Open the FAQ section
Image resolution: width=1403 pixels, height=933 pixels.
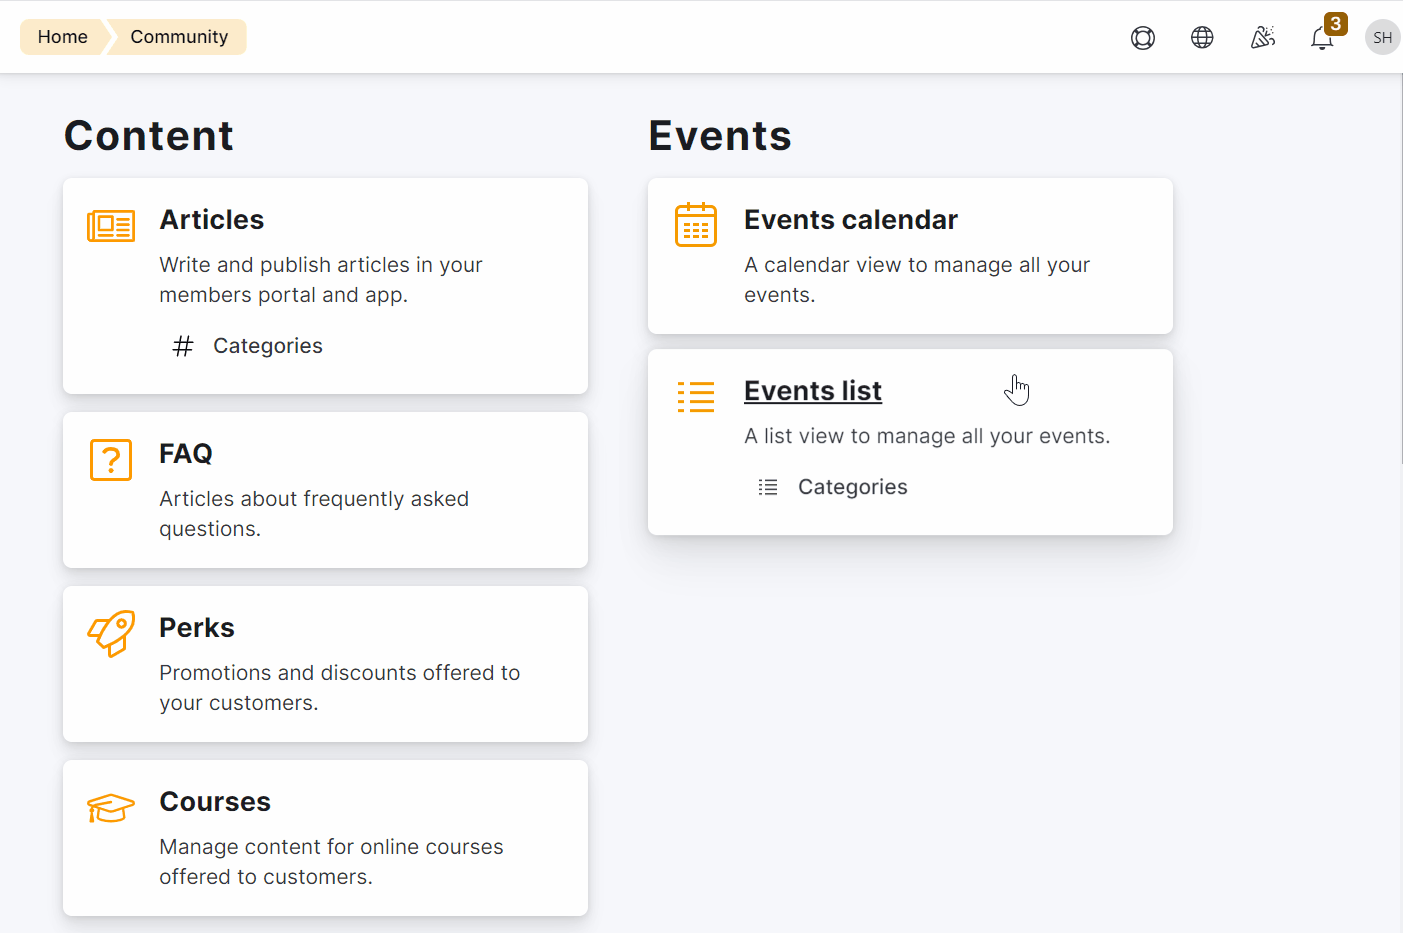(x=186, y=454)
